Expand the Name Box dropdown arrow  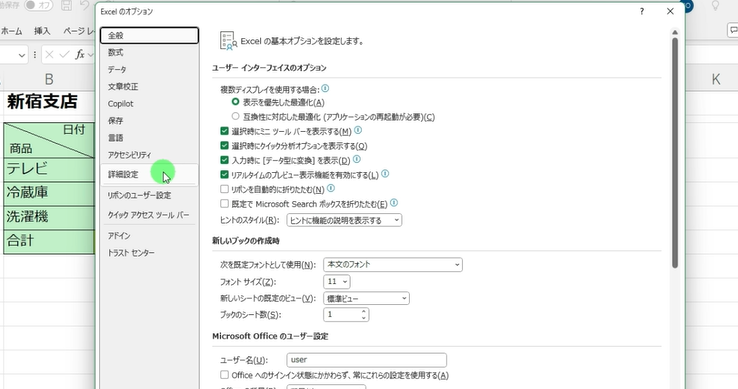coord(22,56)
